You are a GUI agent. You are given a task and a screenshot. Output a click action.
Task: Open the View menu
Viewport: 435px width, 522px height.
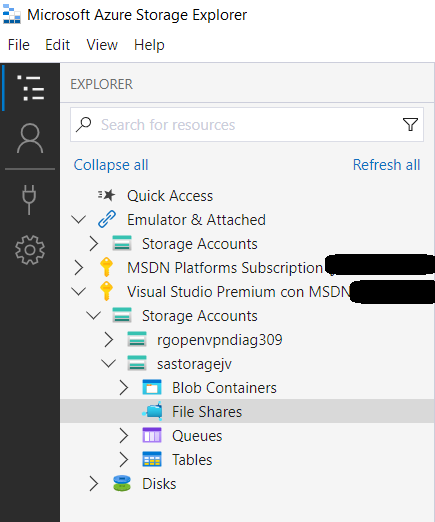102,45
